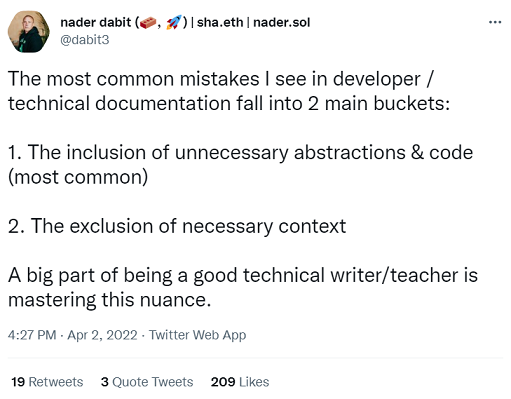511x399 pixels.
Task: Click nader.sol in the author name
Action: click(282, 22)
